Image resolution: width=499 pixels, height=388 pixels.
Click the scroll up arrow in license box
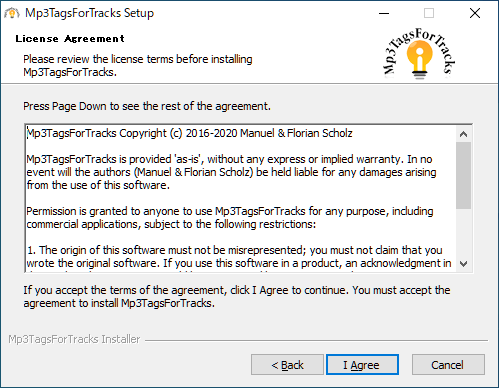click(463, 134)
